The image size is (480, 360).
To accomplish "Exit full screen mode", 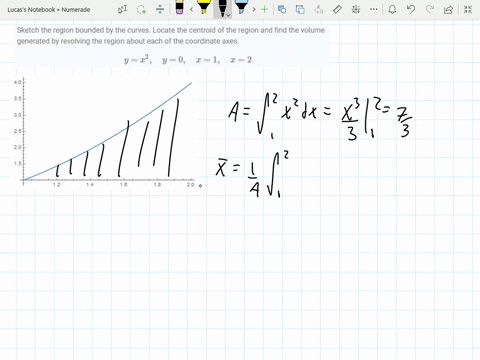I will pyautogui.click(x=468, y=9).
